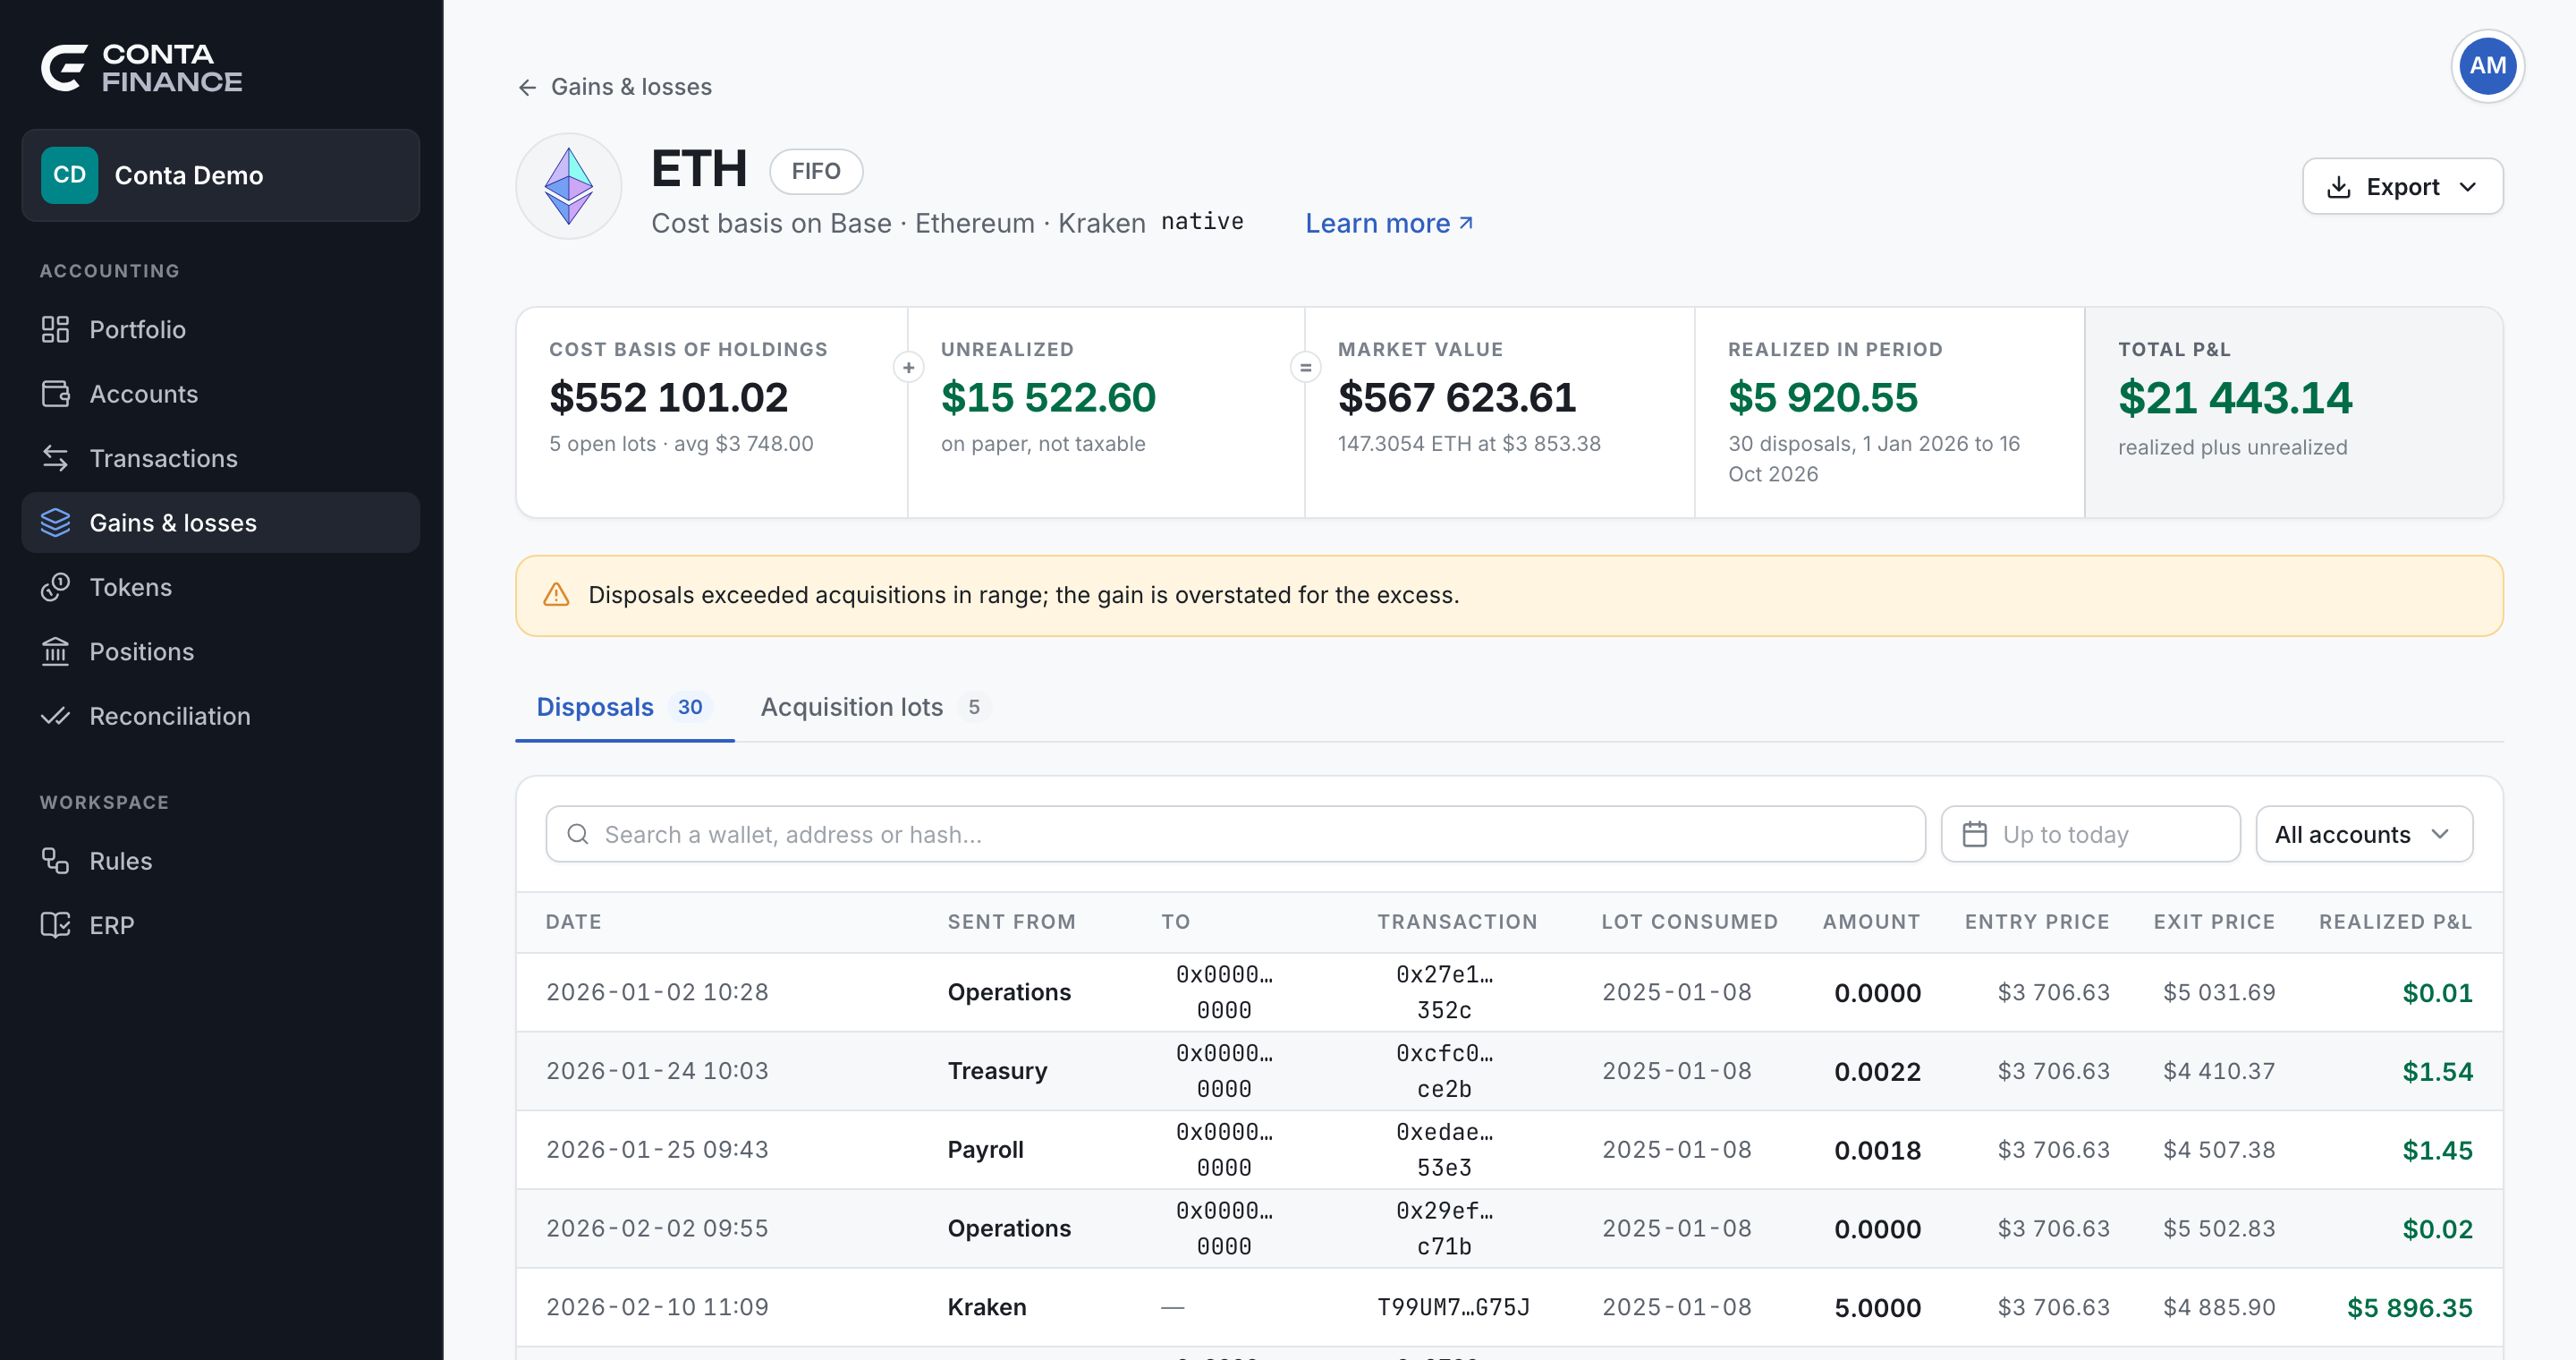Image resolution: width=2576 pixels, height=1360 pixels.
Task: Switch to the Acquisition lots tab
Action: tap(875, 707)
